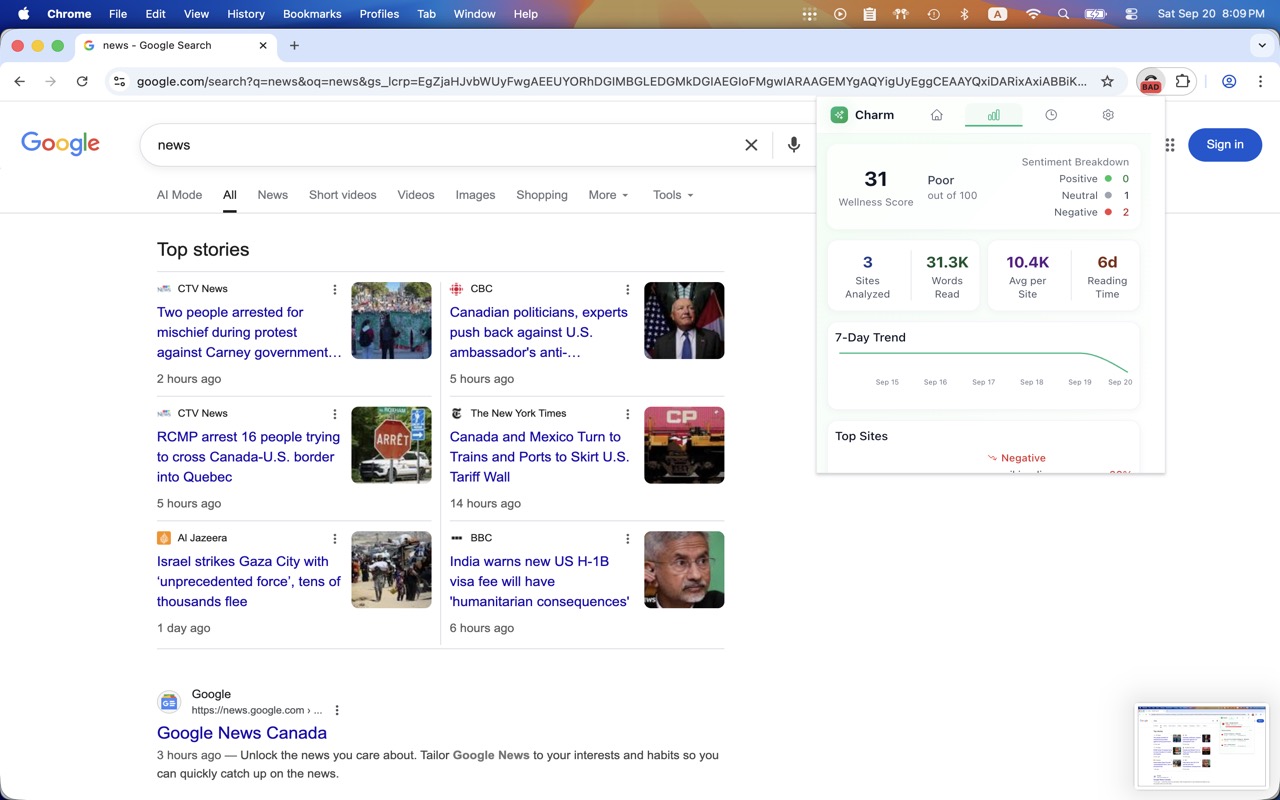
Task: Open the Charm statistics chart tab
Action: point(993,115)
